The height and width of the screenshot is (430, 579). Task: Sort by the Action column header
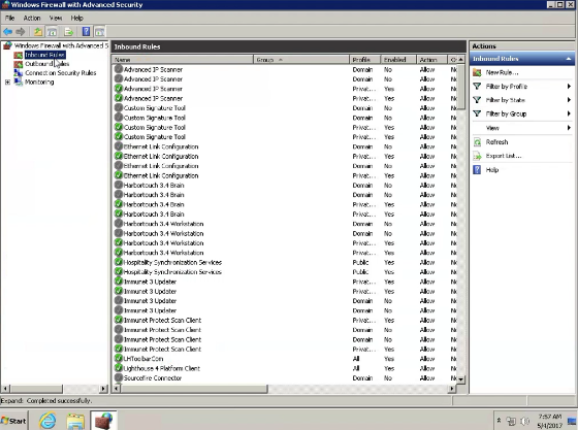[x=432, y=59]
